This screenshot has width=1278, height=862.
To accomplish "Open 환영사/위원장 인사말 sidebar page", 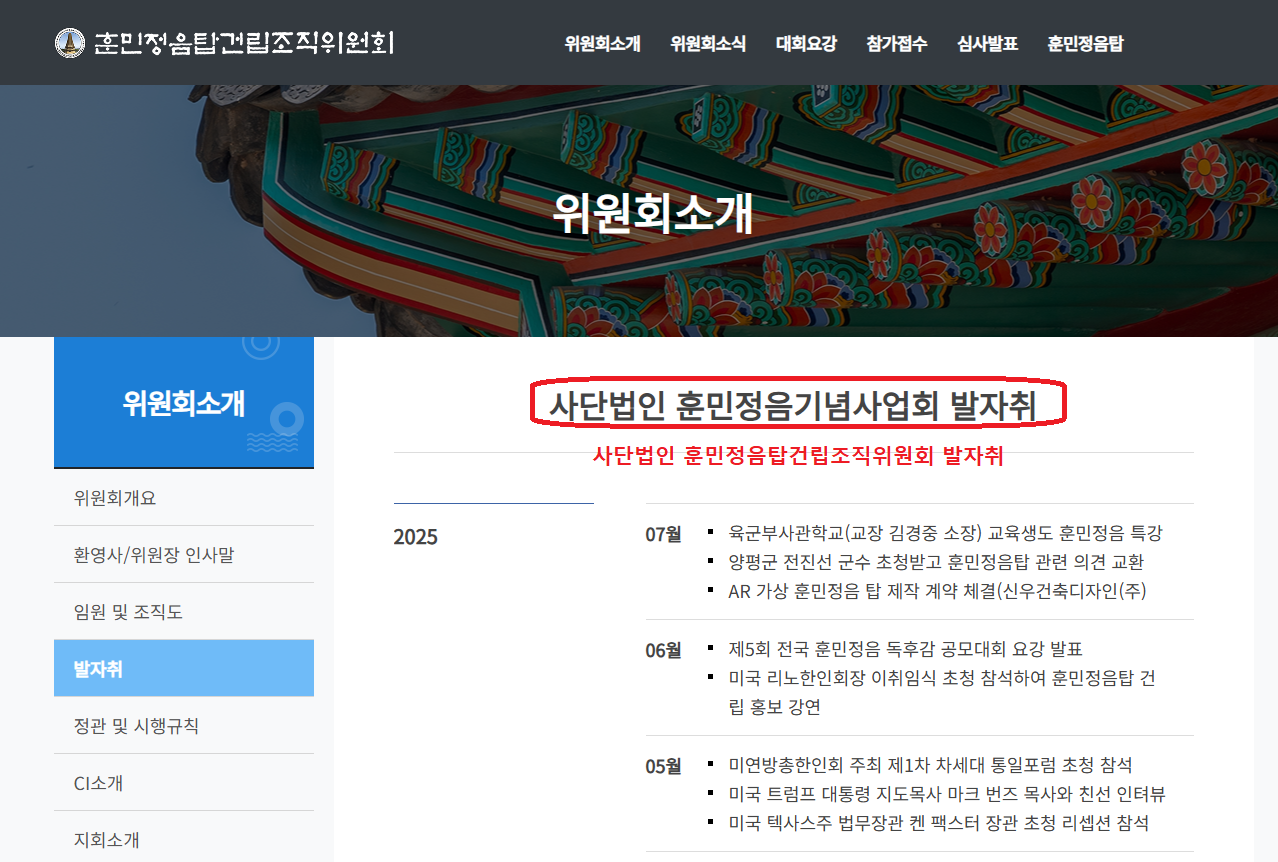I will coord(184,554).
